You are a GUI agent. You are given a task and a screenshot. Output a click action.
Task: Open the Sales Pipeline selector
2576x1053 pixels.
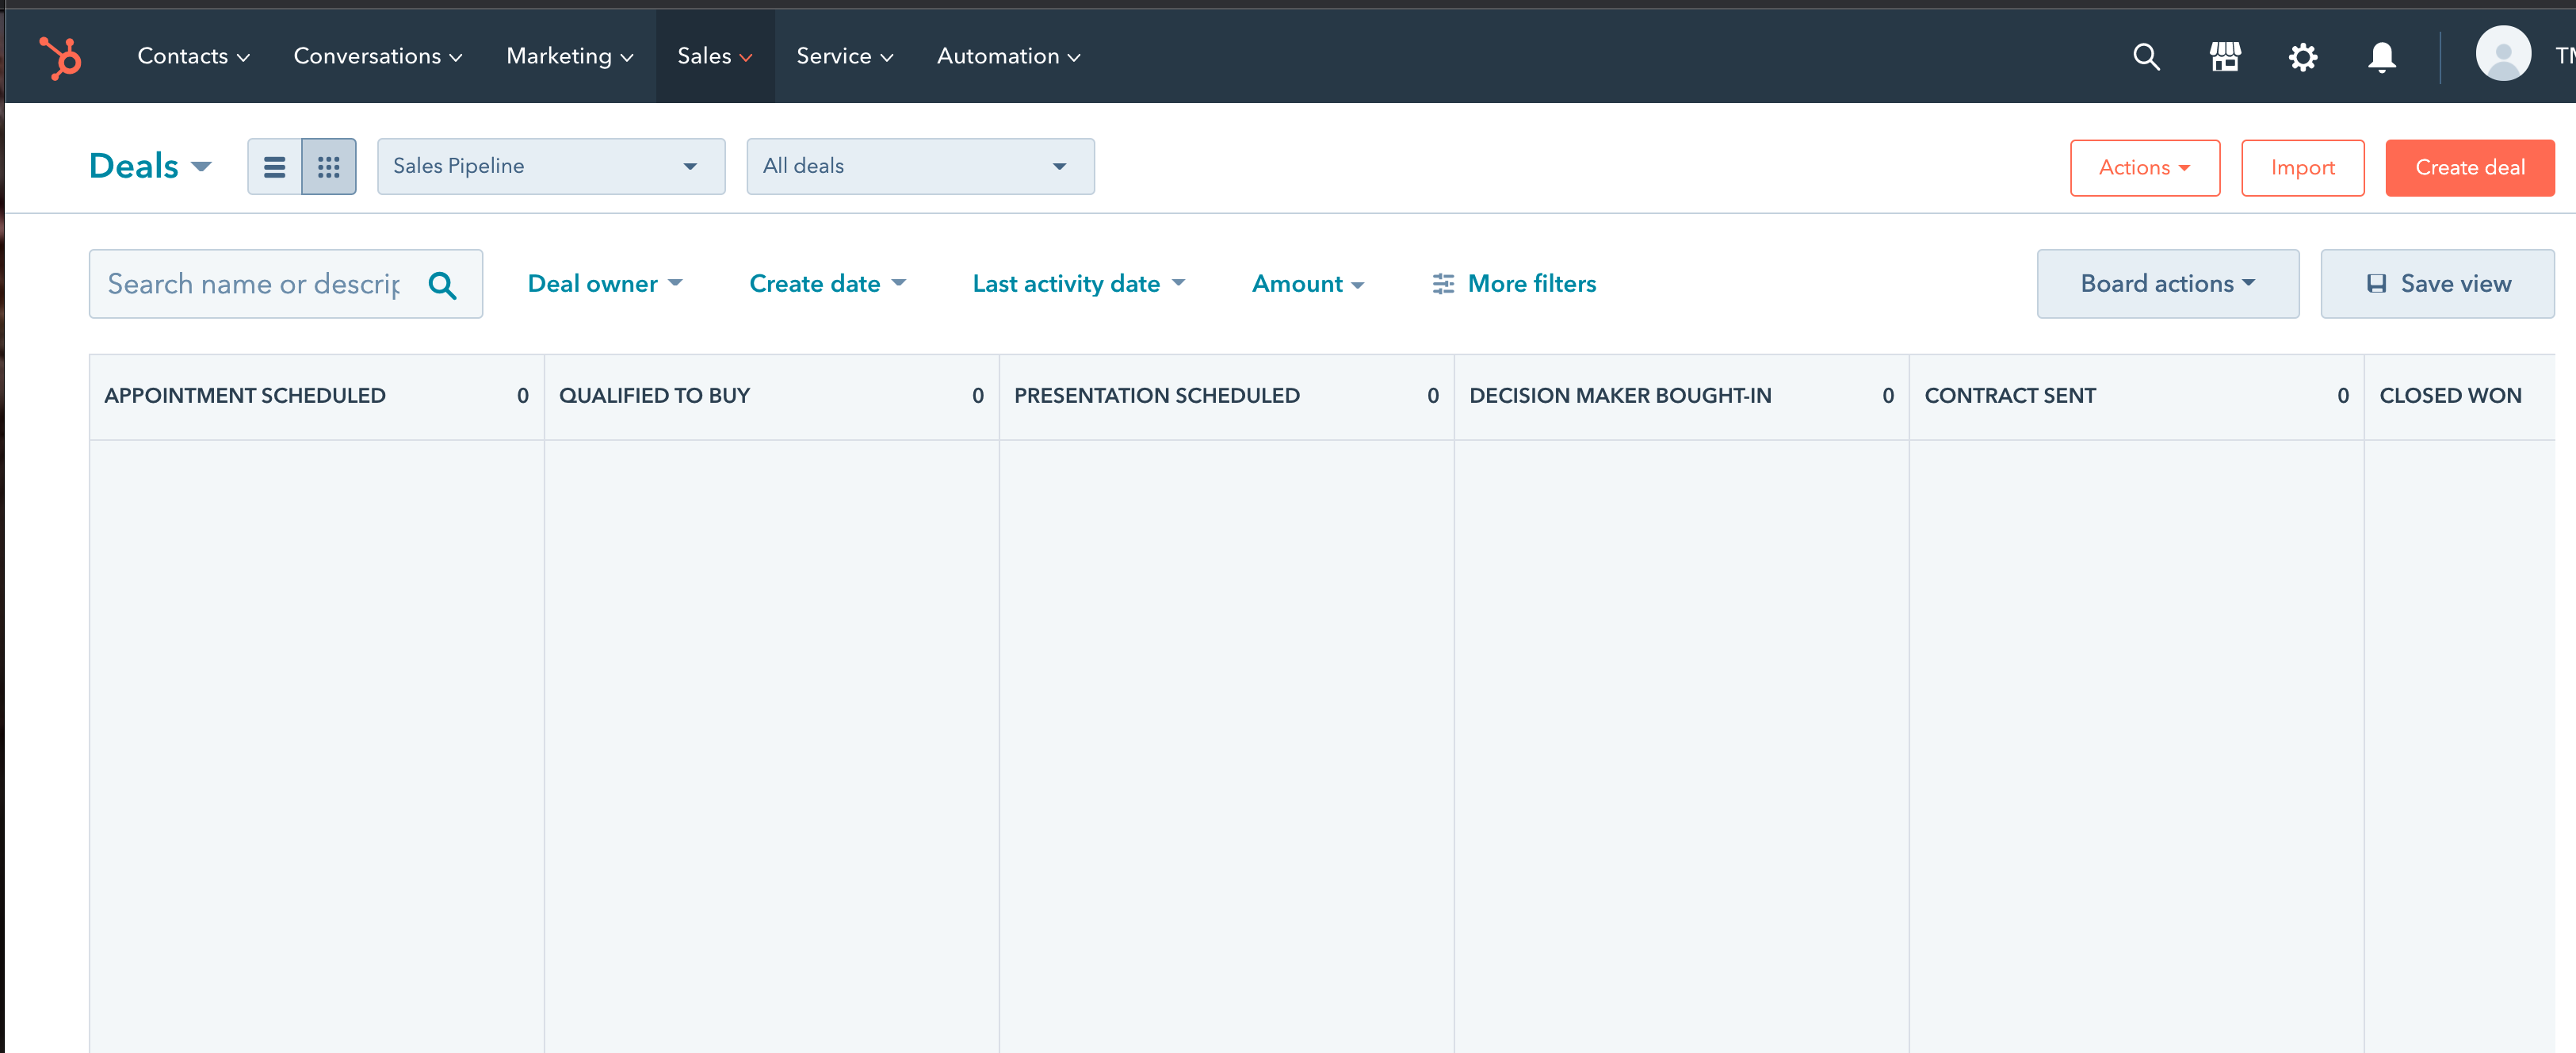[551, 166]
